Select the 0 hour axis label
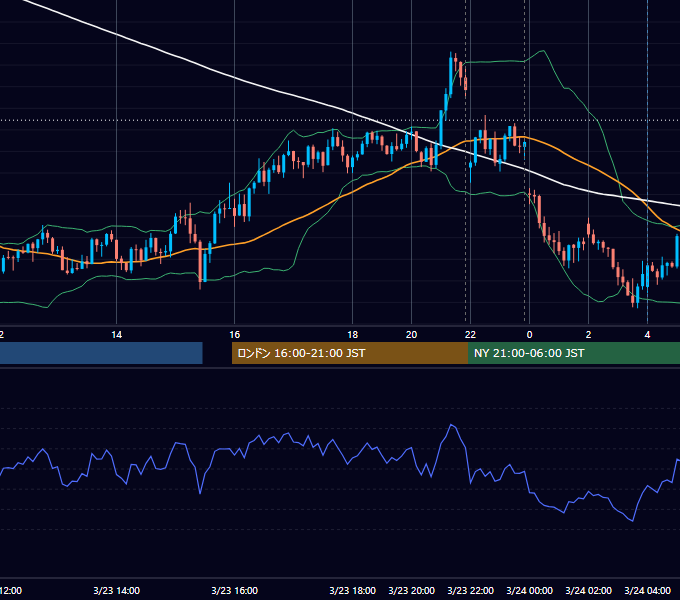Viewport: 680px width, 600px height. point(529,335)
